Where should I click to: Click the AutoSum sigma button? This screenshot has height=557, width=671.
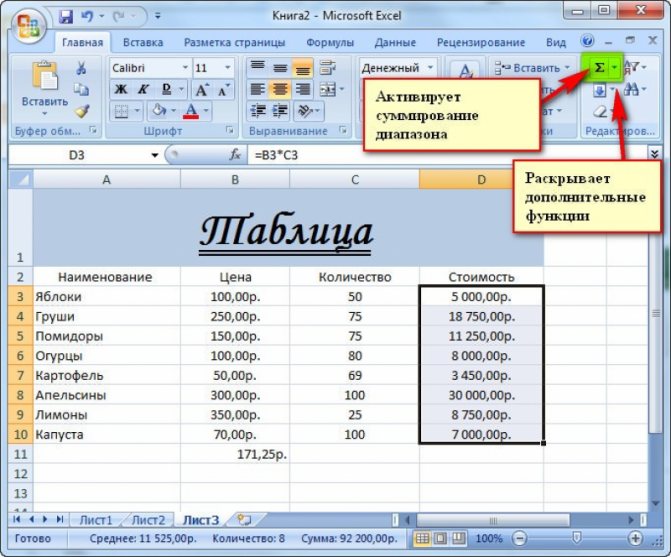point(599,68)
